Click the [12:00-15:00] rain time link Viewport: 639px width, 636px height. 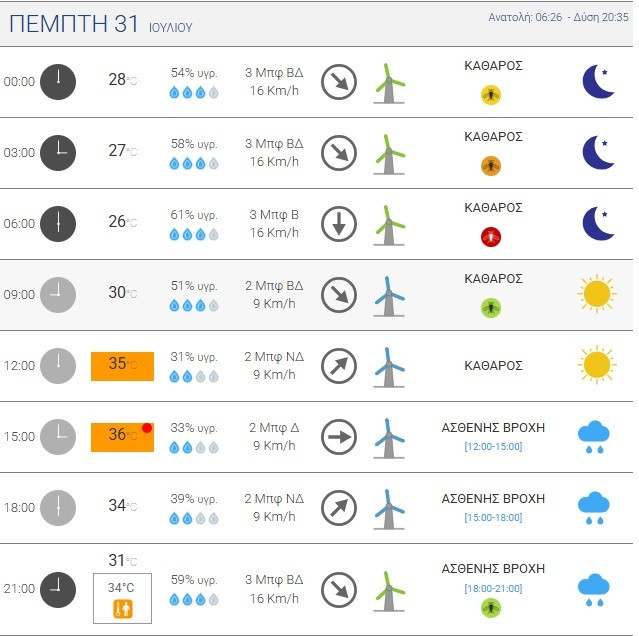[493, 446]
